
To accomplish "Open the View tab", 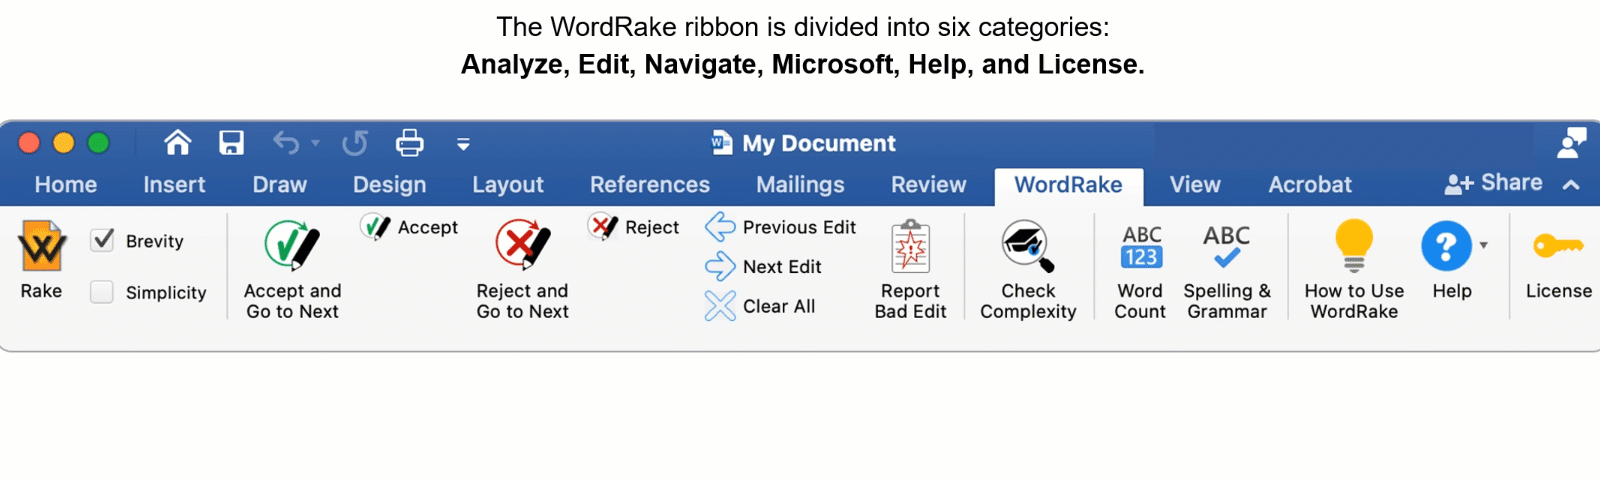I will point(1195,185).
